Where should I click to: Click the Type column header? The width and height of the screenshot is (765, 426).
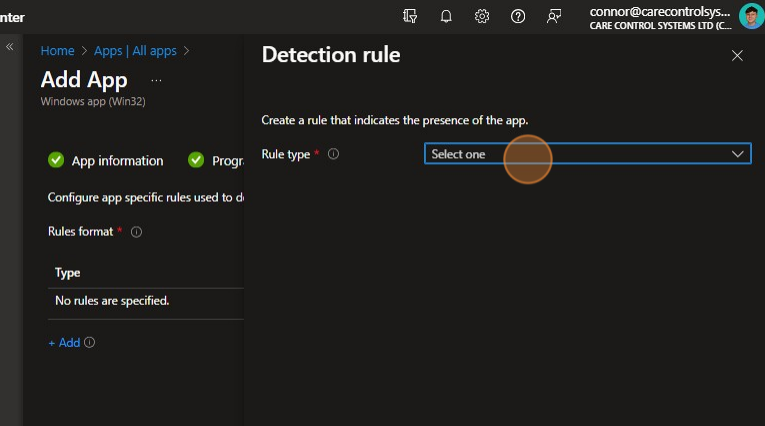pos(68,273)
